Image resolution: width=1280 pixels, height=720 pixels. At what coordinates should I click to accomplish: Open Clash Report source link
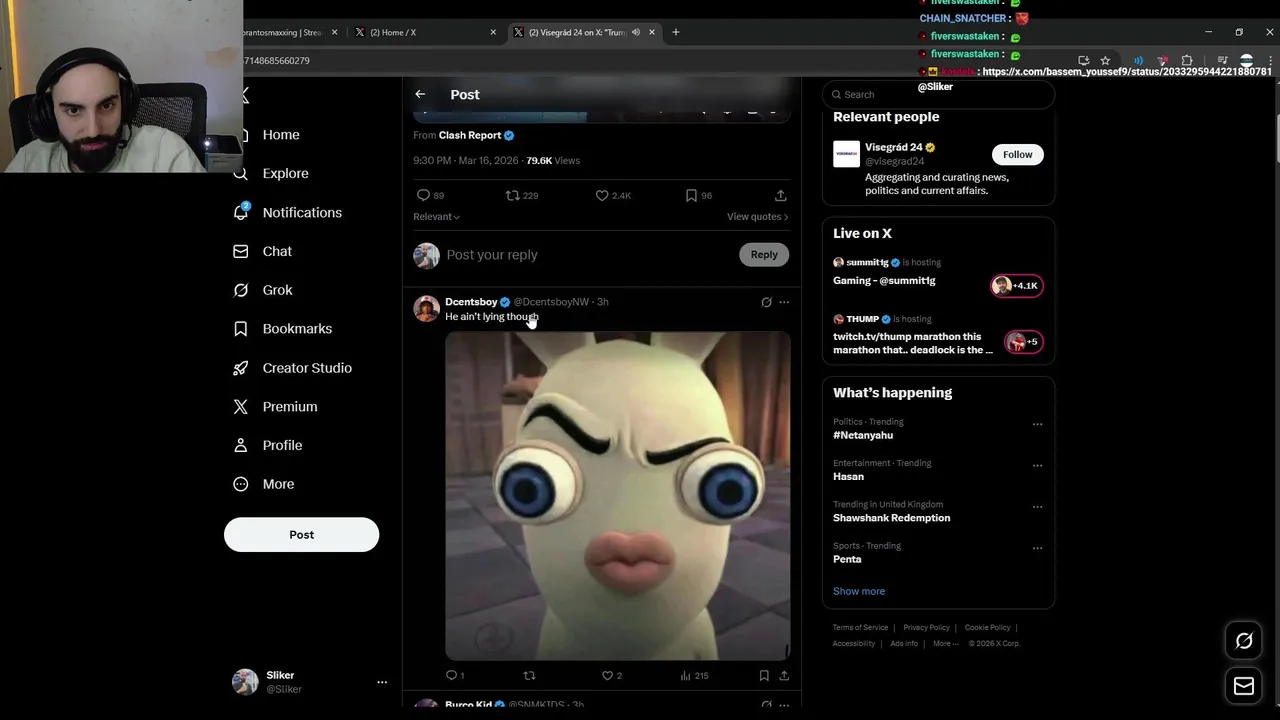[x=469, y=136]
